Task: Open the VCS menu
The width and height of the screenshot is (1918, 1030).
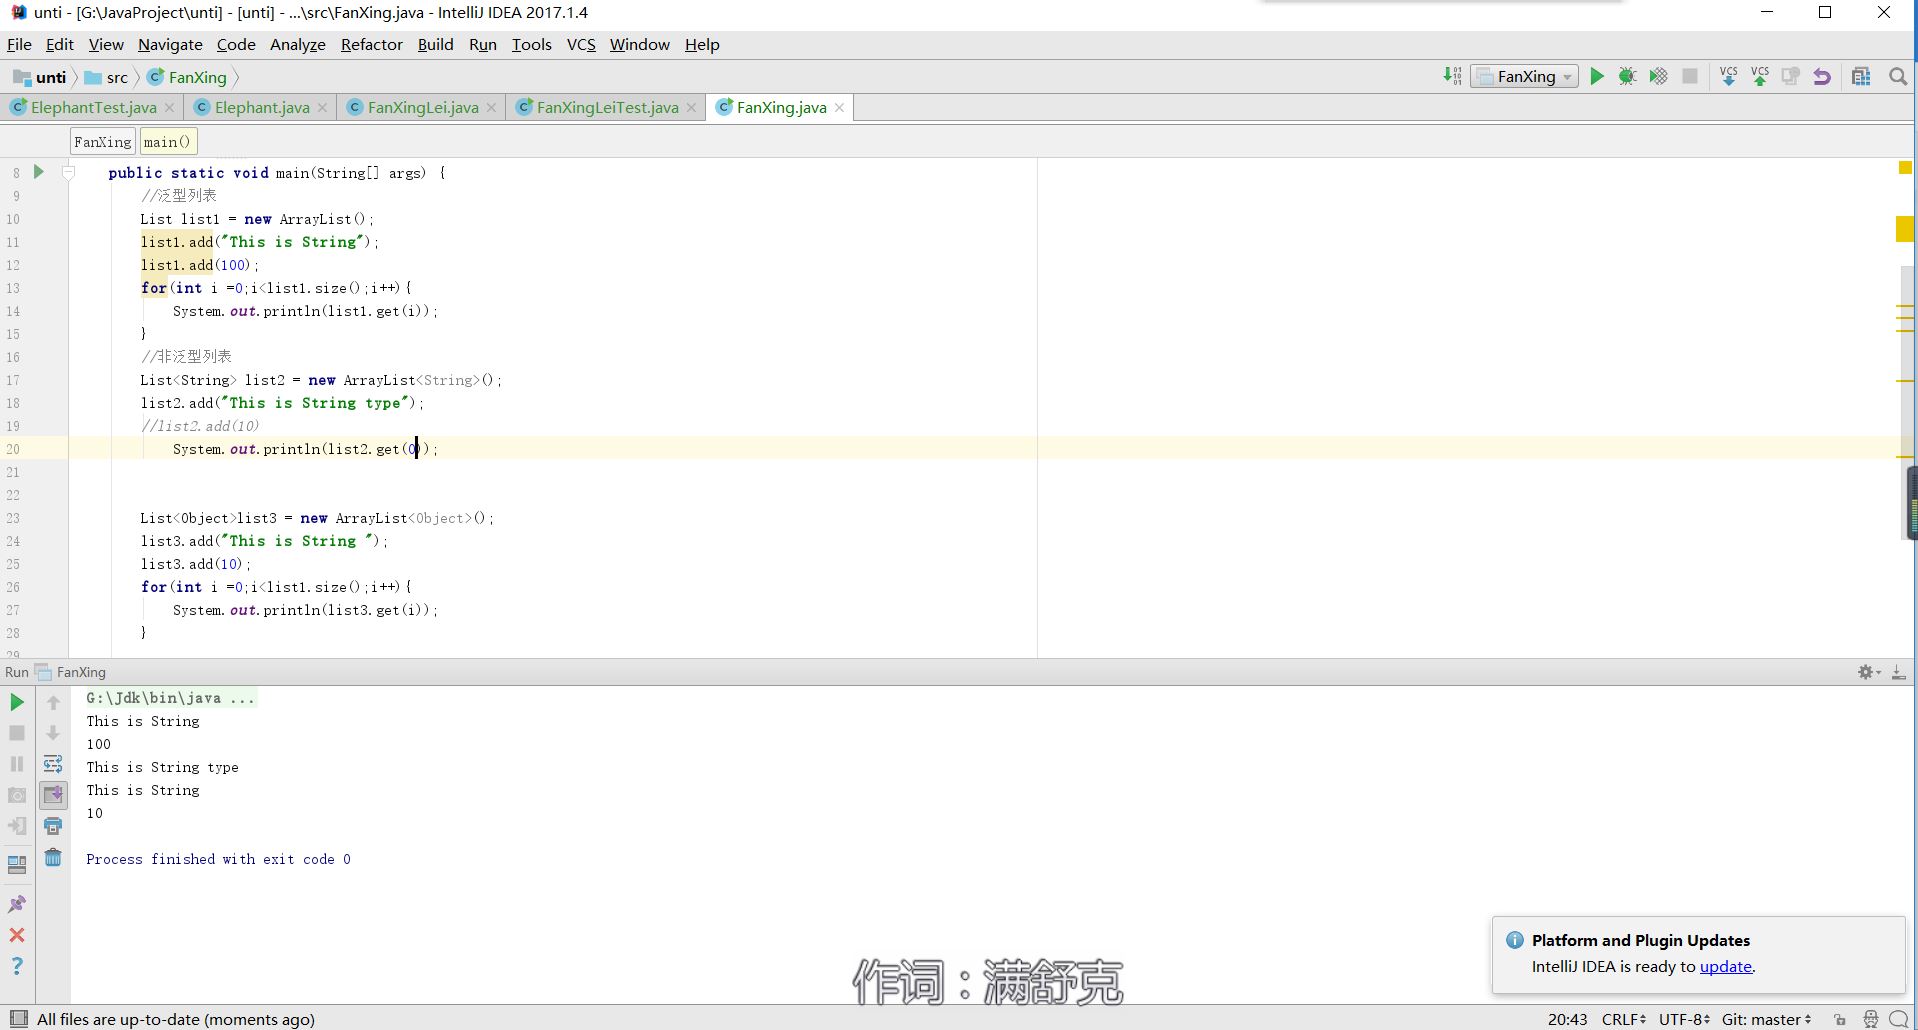Action: pos(581,45)
